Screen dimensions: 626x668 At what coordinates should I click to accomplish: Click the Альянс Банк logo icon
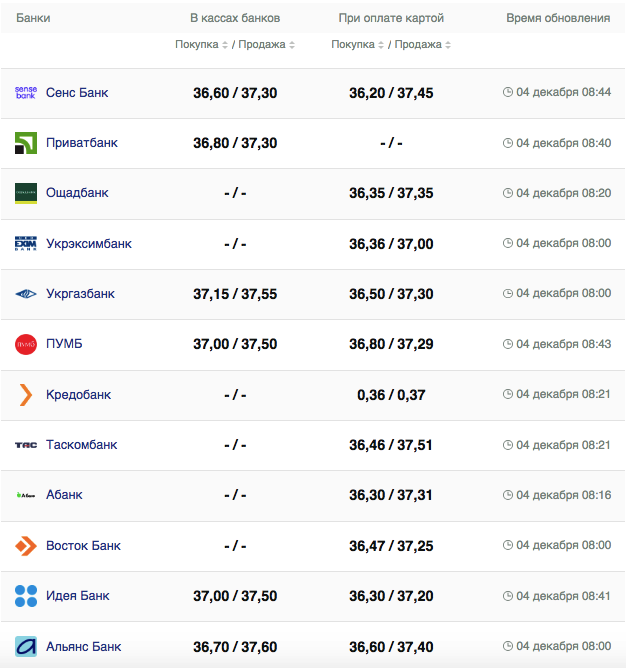coord(26,647)
